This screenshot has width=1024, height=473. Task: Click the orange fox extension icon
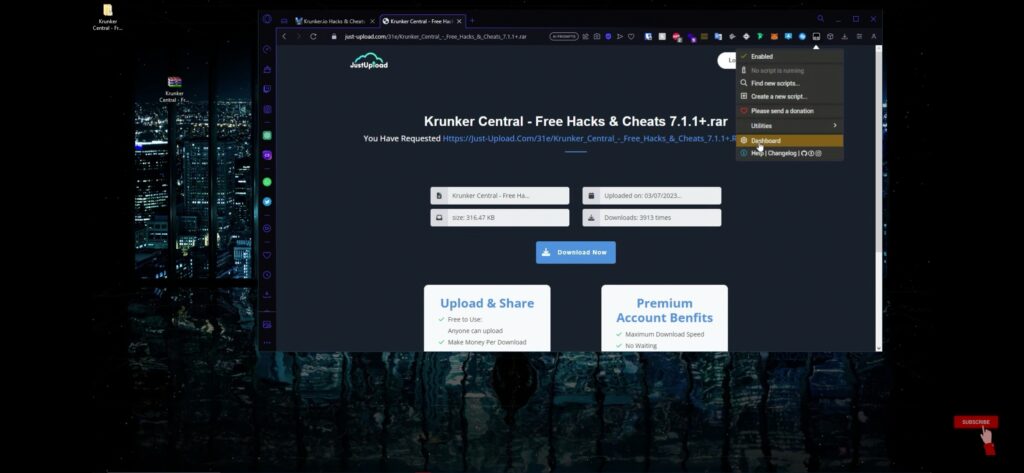[x=775, y=37]
